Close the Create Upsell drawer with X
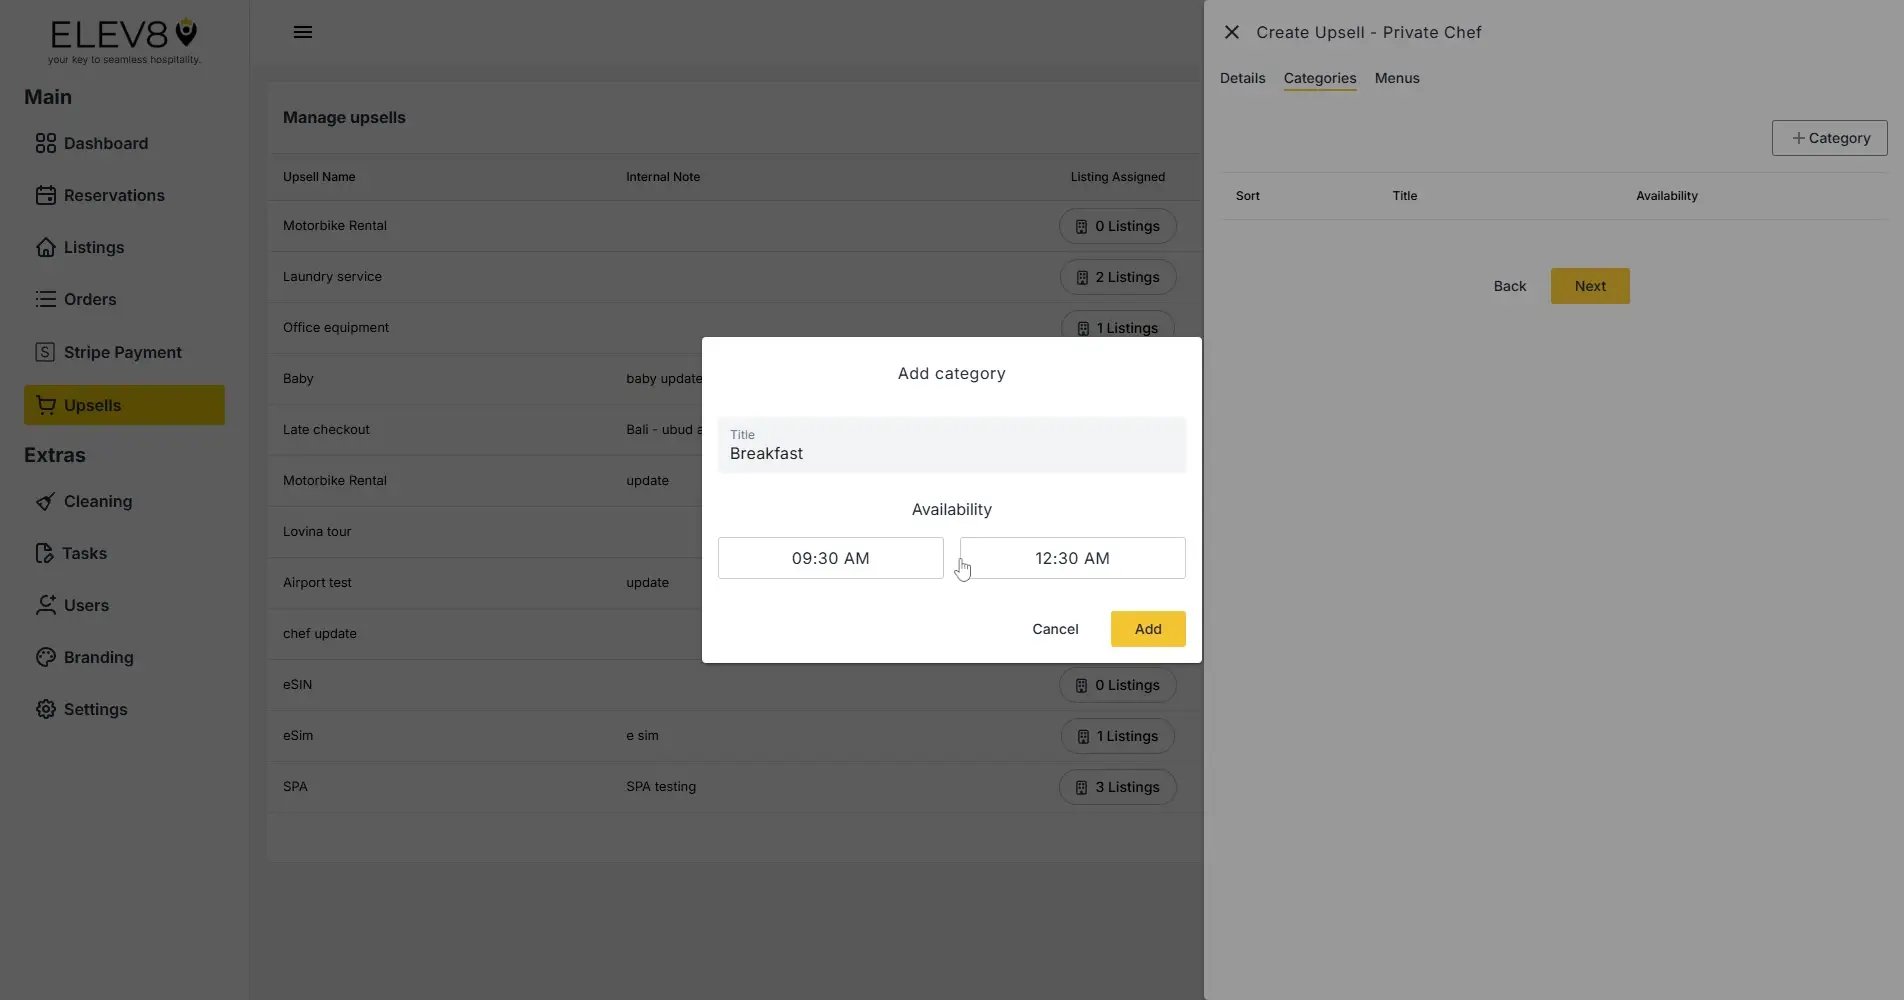 [1231, 32]
